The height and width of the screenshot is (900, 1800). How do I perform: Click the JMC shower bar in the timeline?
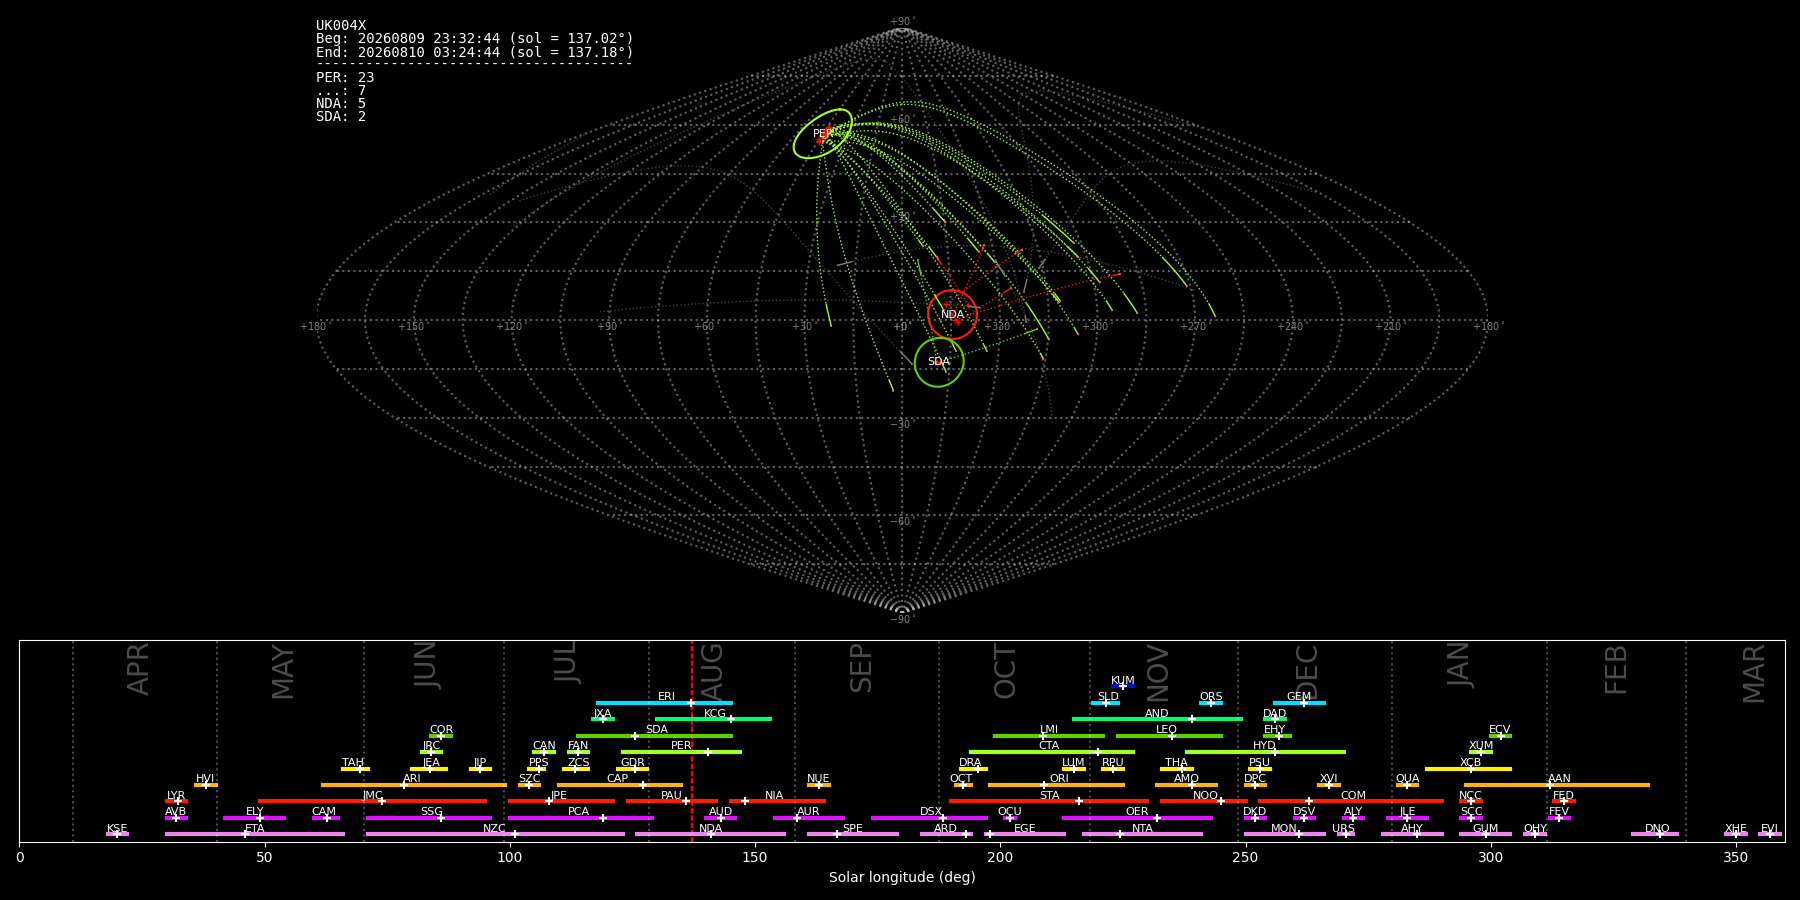372,801
